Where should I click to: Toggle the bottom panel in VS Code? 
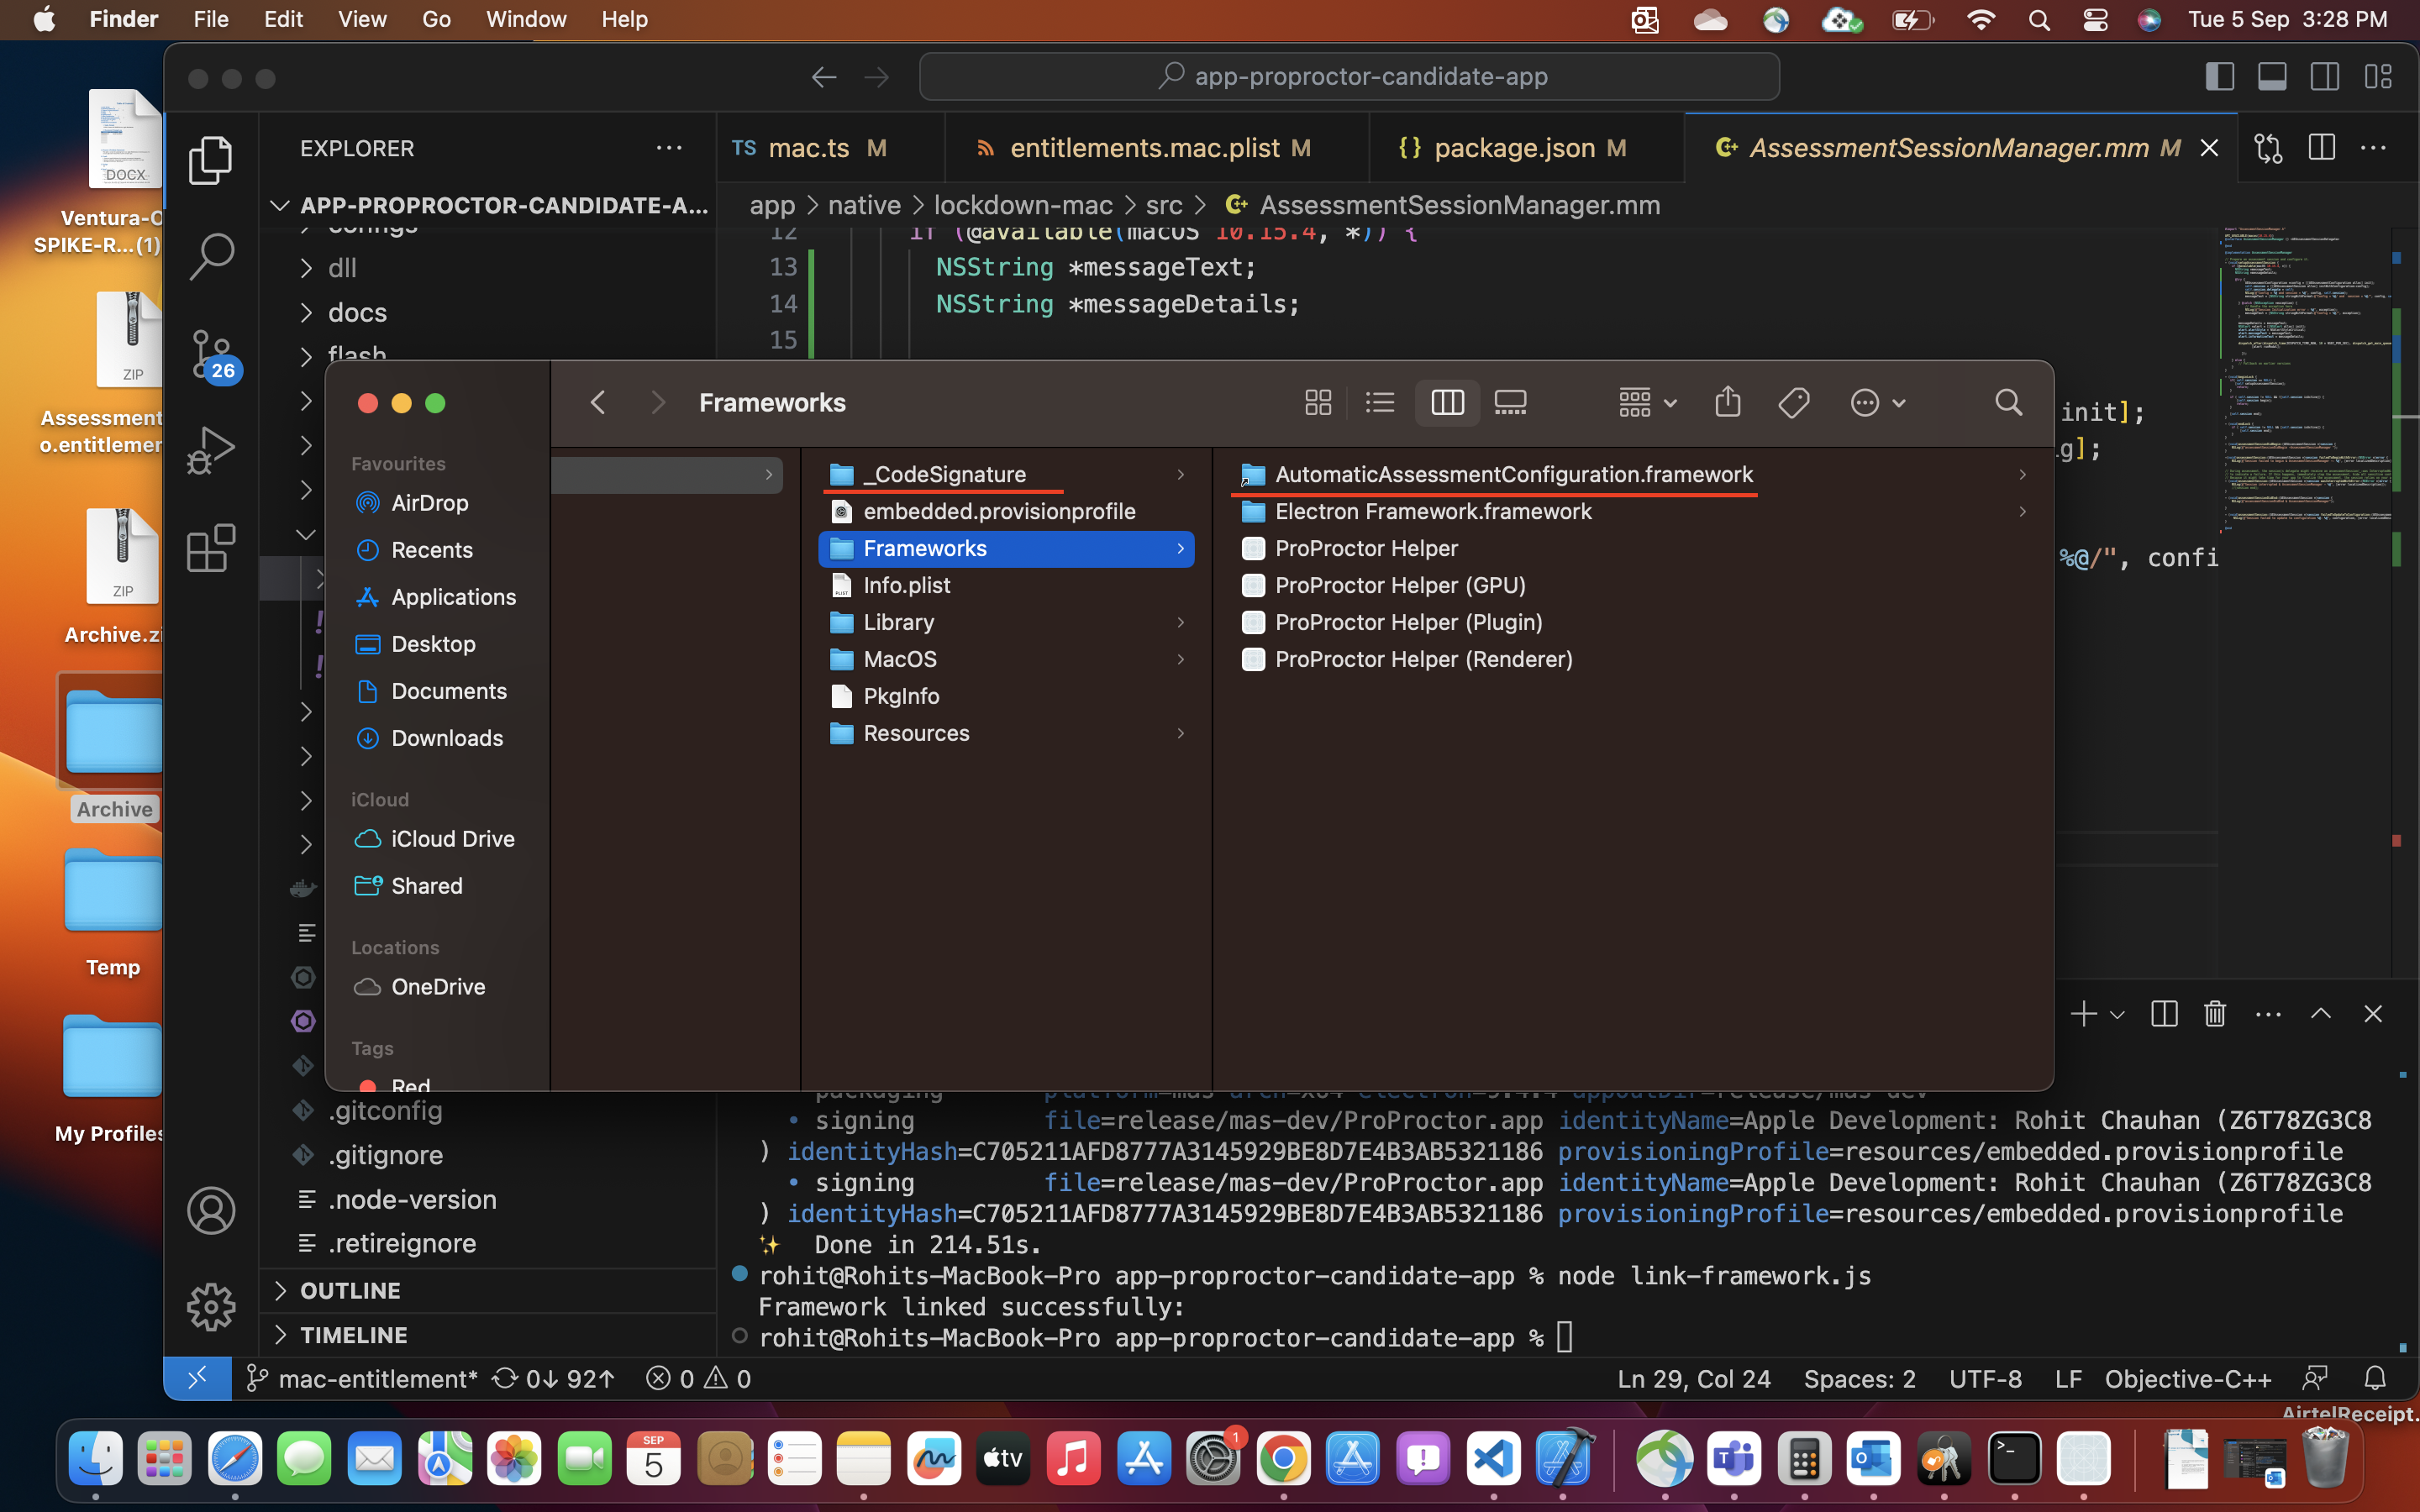pyautogui.click(x=2273, y=76)
